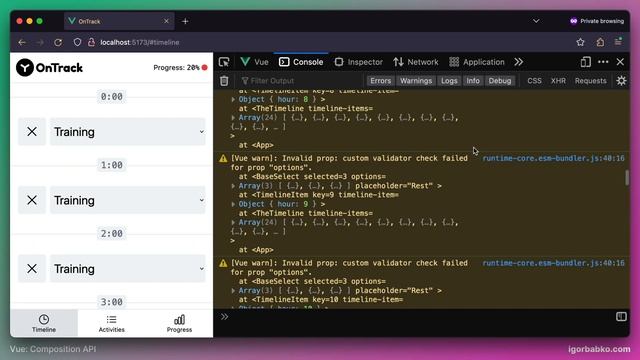Expand Array(24) below the hour: 9 object

click(233, 222)
